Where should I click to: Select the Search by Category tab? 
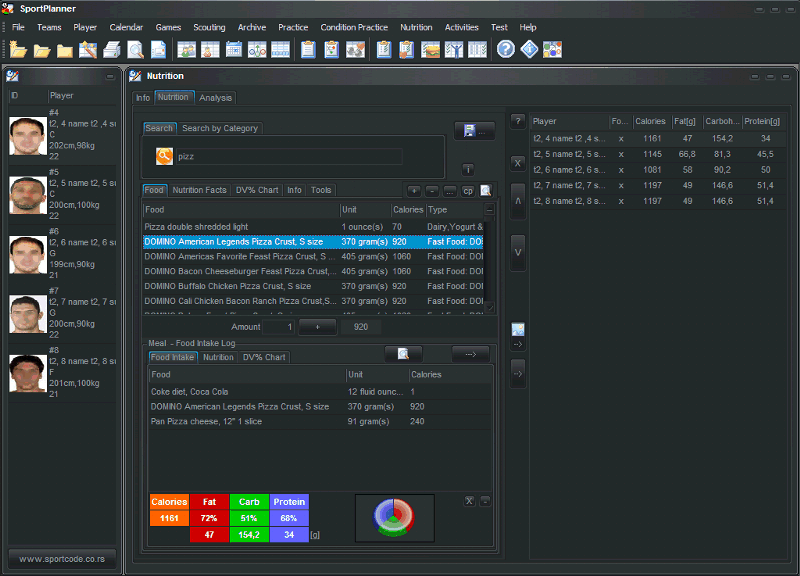click(220, 129)
